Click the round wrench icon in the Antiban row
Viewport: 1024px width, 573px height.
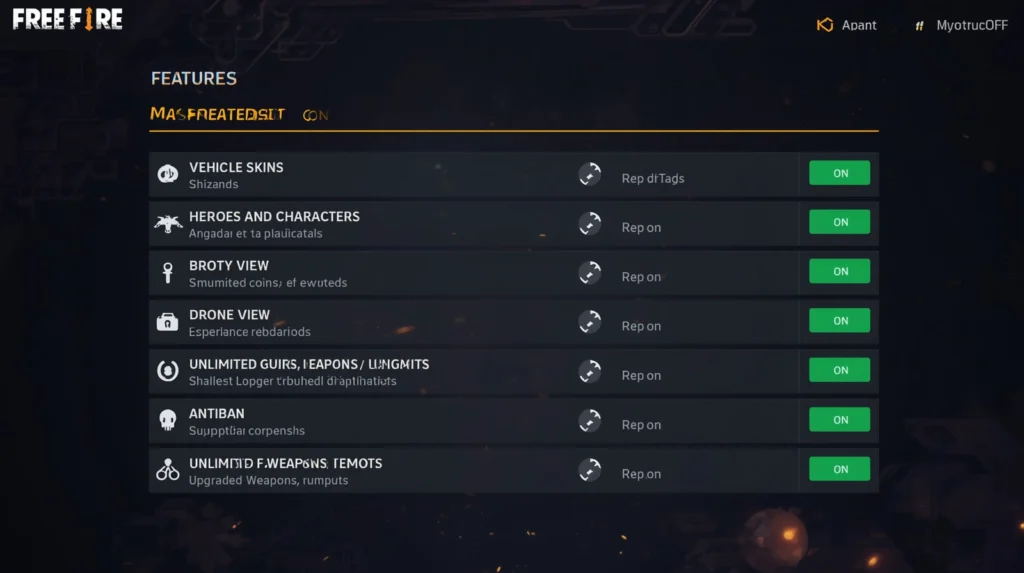(x=590, y=421)
